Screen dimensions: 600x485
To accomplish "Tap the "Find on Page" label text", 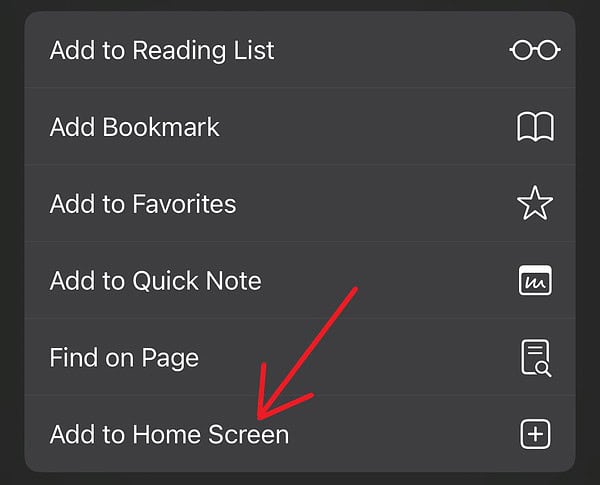I will [x=124, y=358].
